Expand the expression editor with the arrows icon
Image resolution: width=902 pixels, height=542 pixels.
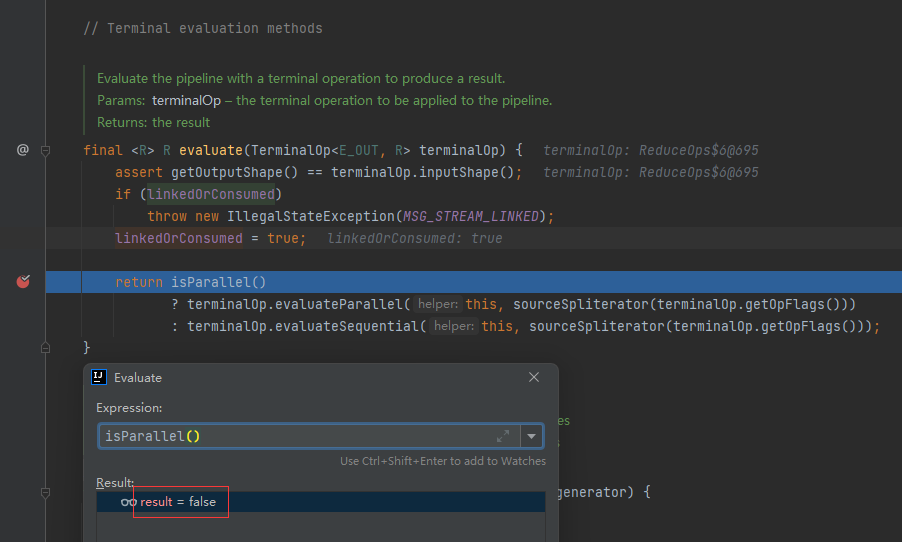coord(502,436)
